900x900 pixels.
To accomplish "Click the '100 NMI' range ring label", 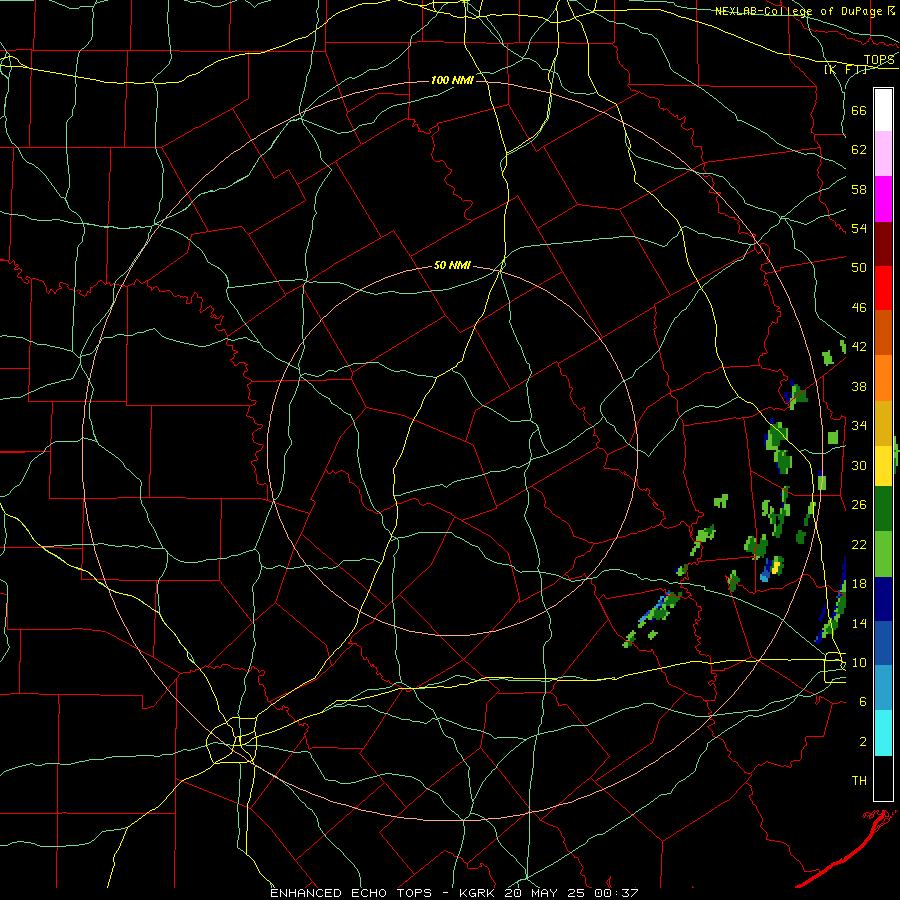I will tap(452, 80).
